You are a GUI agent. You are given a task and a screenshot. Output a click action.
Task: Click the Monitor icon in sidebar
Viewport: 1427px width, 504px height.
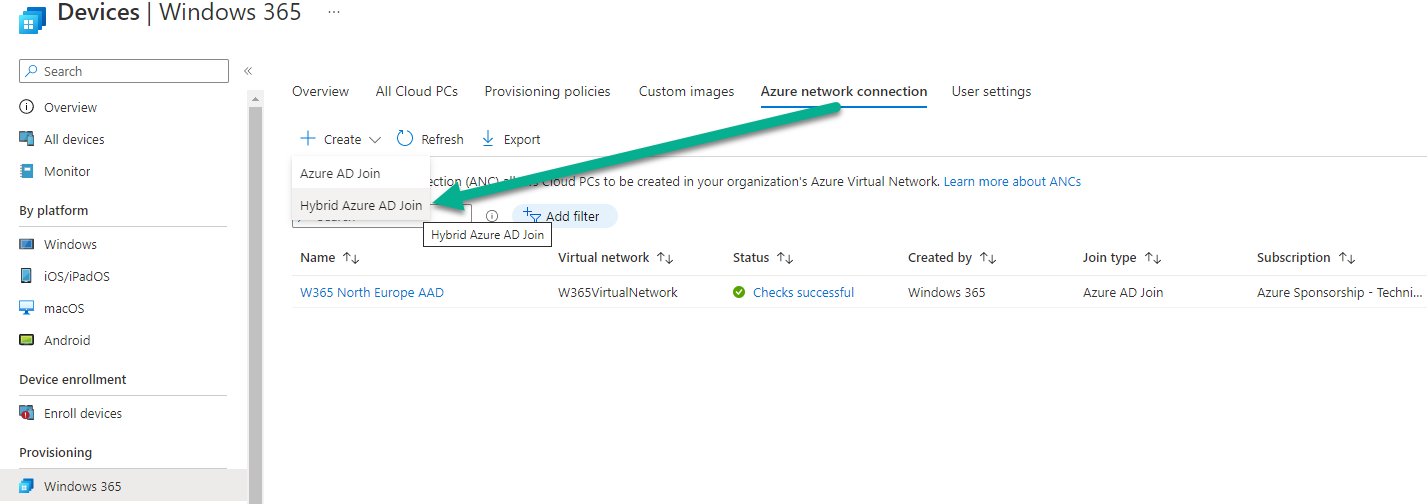[x=27, y=171]
